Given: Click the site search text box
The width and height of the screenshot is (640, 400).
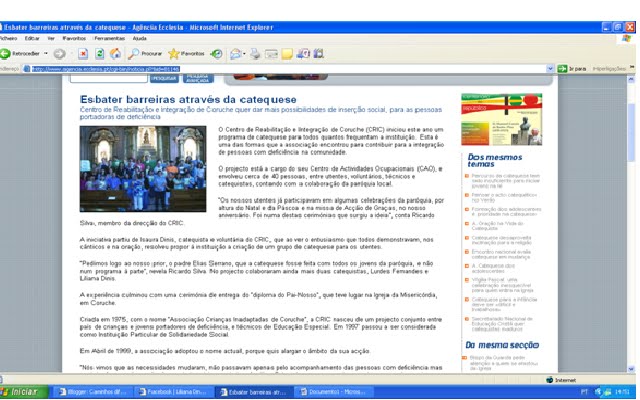Looking at the screenshot, I should pyautogui.click(x=109, y=78).
